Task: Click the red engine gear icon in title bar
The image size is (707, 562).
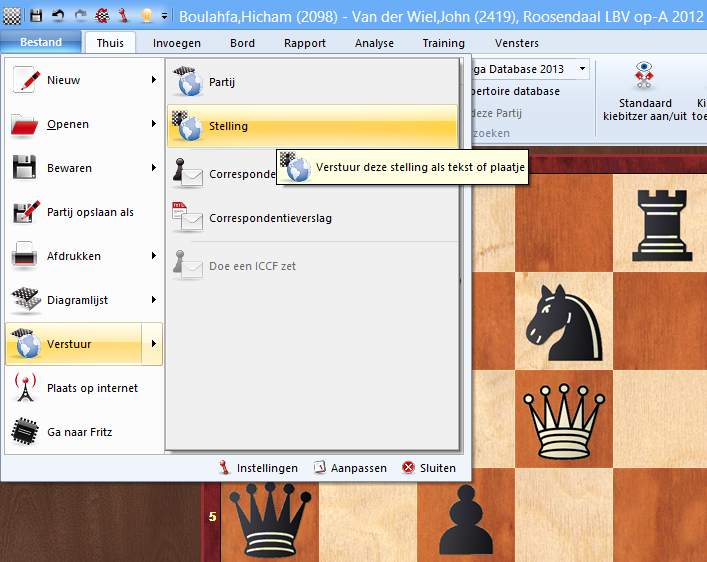Action: pos(102,16)
